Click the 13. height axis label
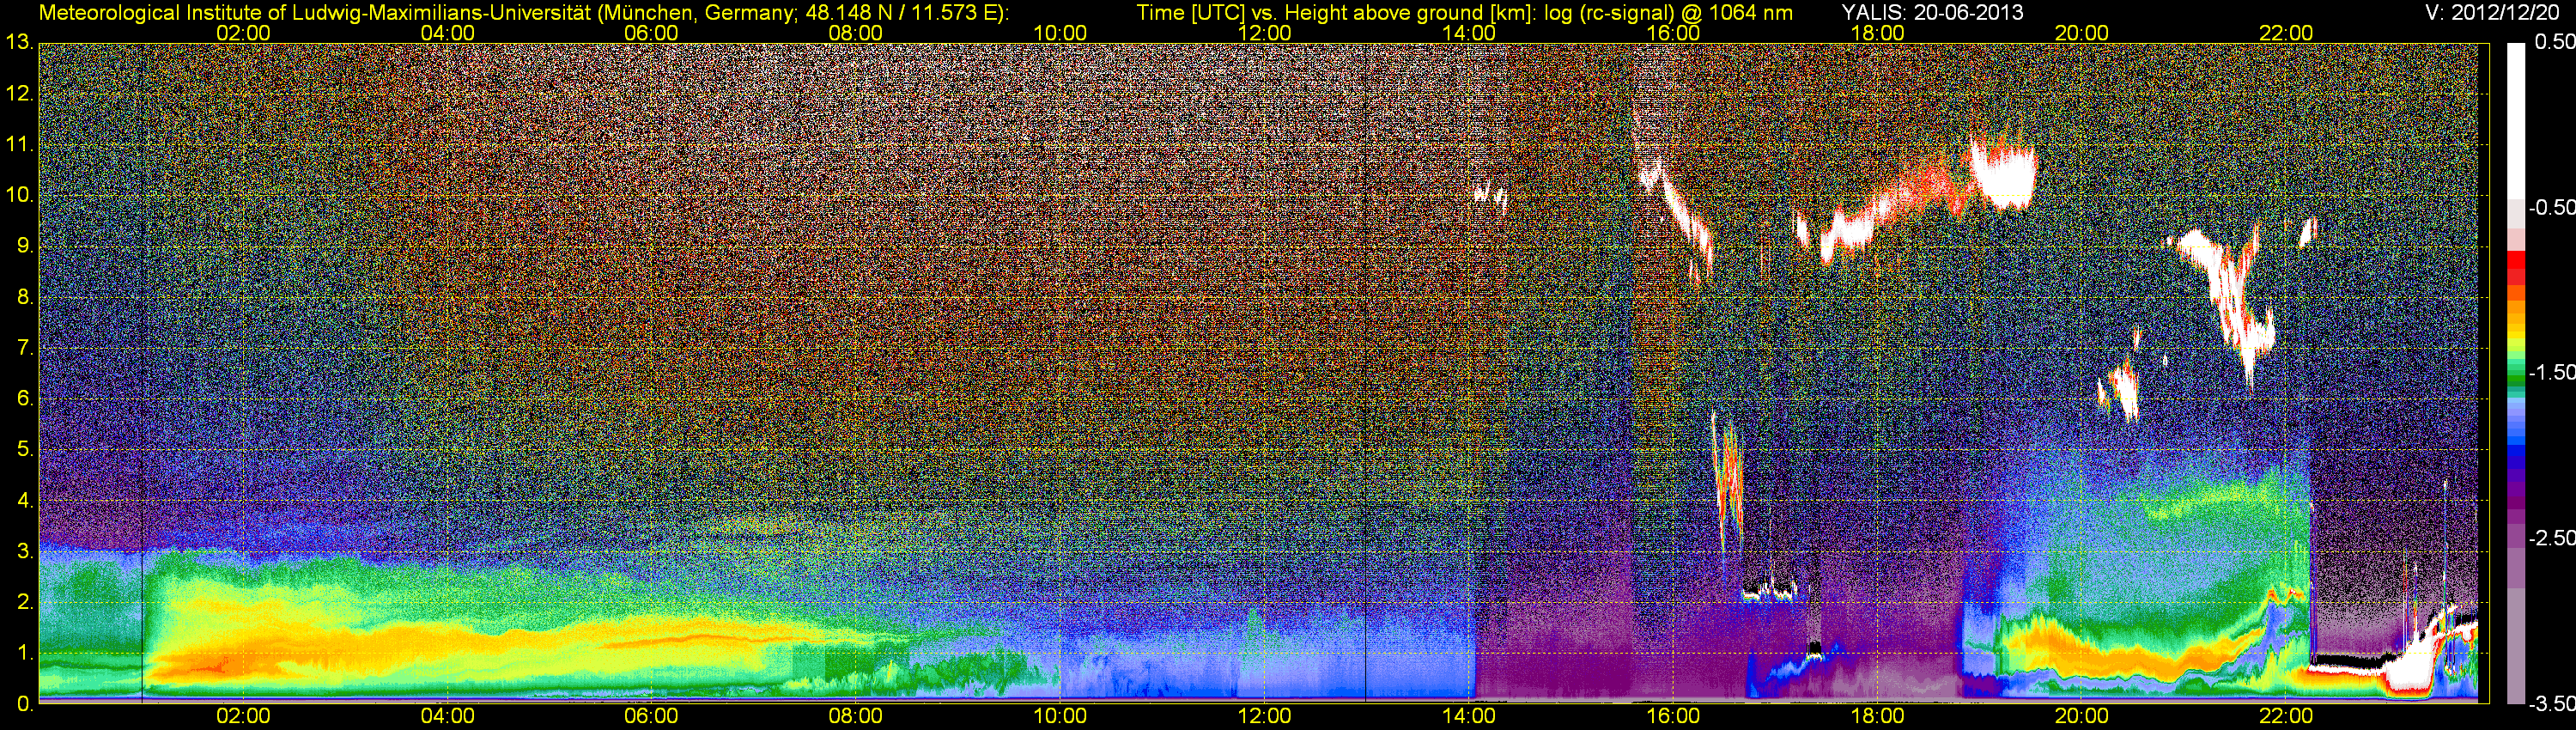 (20, 43)
